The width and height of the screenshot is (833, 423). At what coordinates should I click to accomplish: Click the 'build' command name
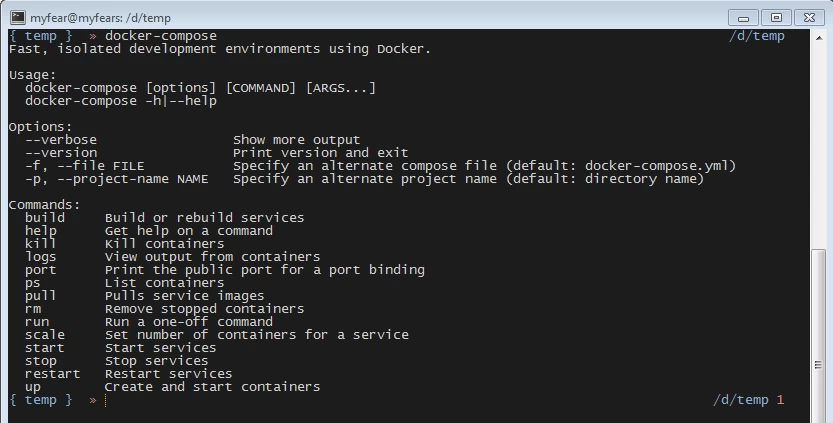tap(45, 218)
